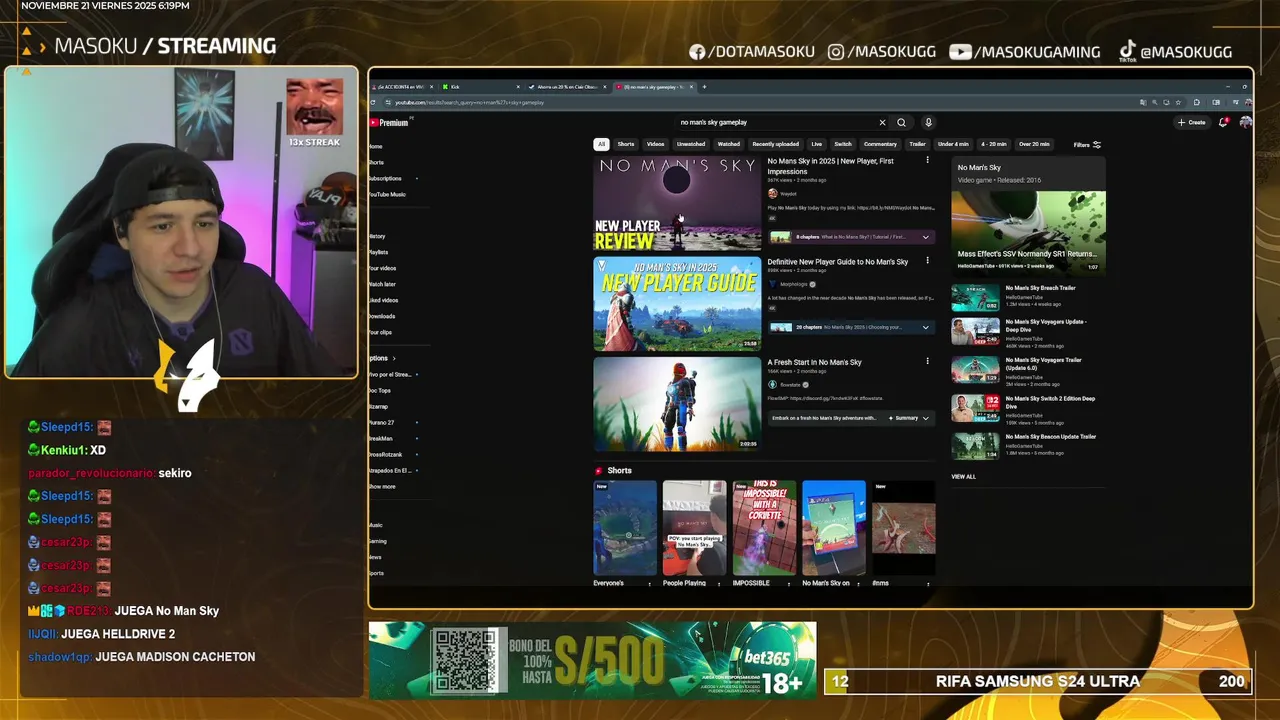Open the notifications bell
This screenshot has width=1280, height=720.
1223,122
